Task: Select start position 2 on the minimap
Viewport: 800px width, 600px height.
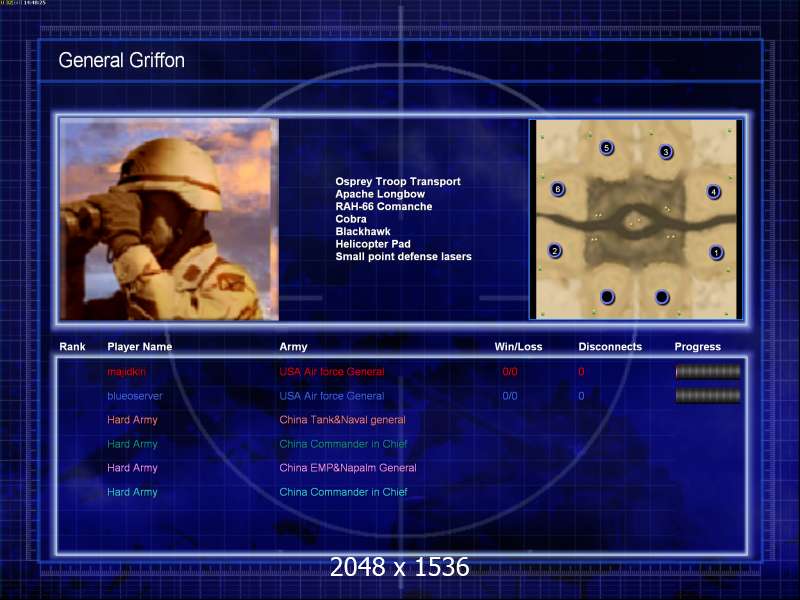Action: point(555,251)
